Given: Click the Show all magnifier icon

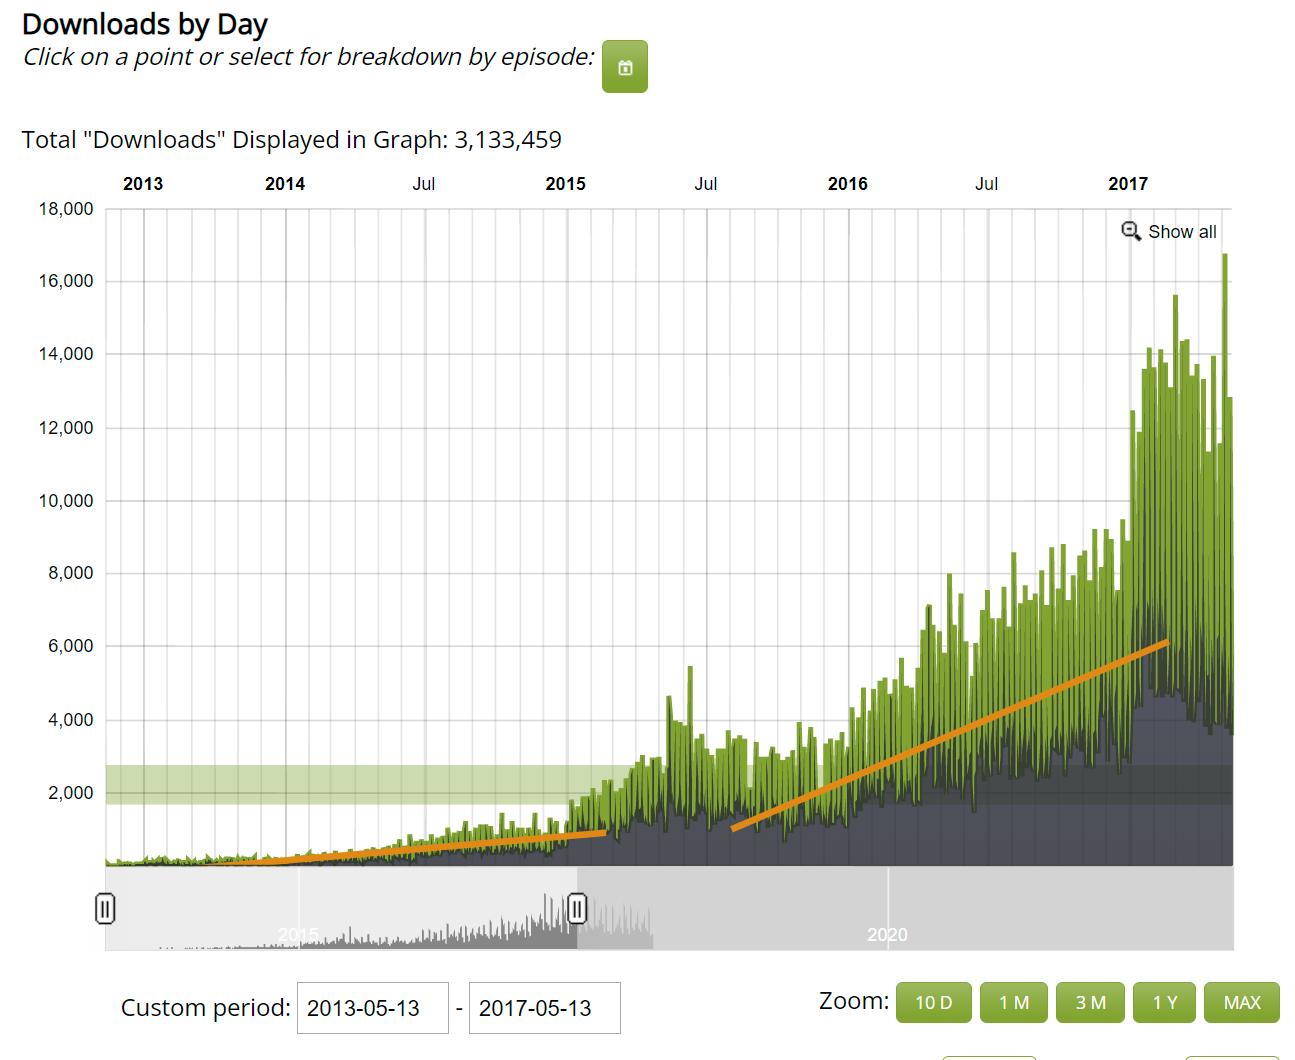Looking at the screenshot, I should [1131, 231].
